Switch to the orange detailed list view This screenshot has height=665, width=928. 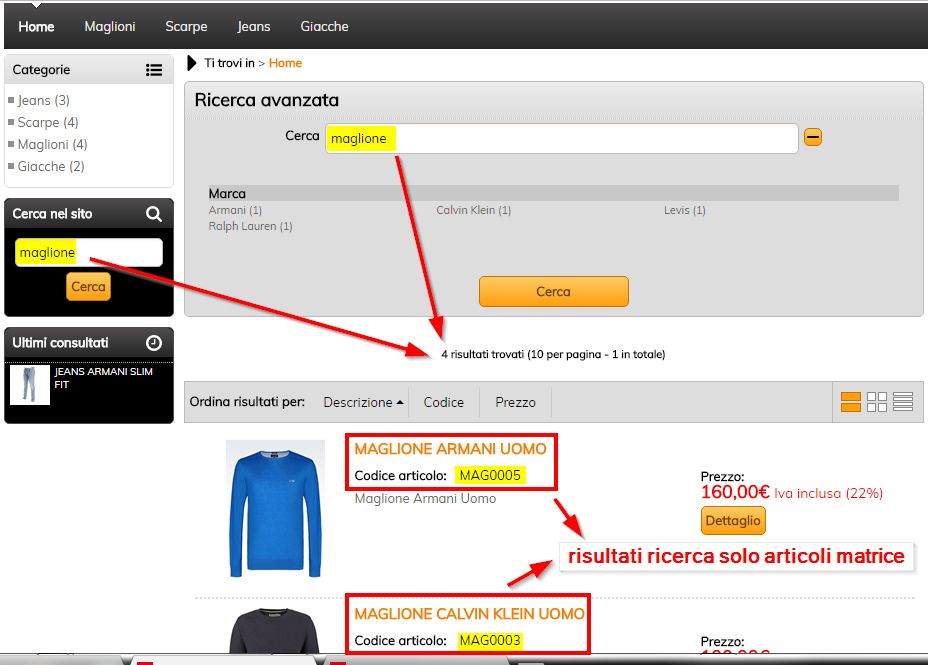[x=850, y=402]
